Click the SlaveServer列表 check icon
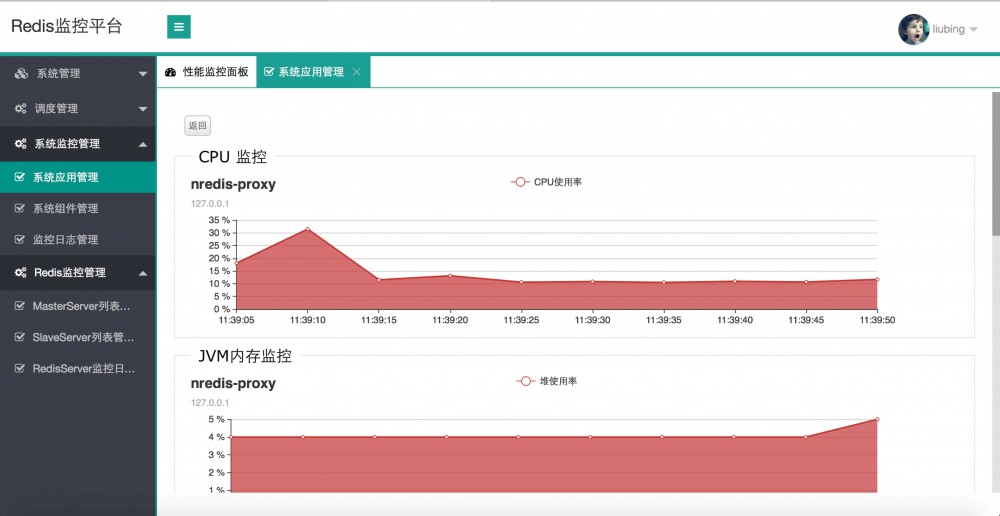 (x=20, y=337)
